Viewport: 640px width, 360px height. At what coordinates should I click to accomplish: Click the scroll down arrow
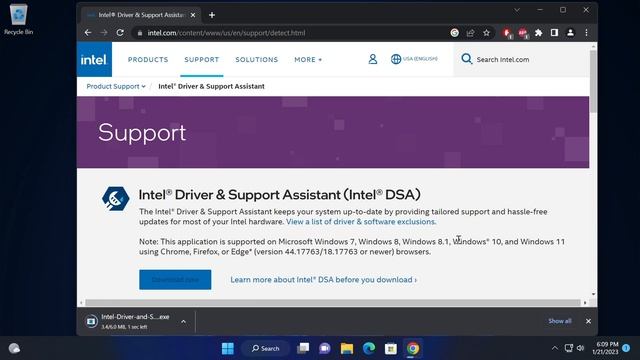[x=593, y=294]
